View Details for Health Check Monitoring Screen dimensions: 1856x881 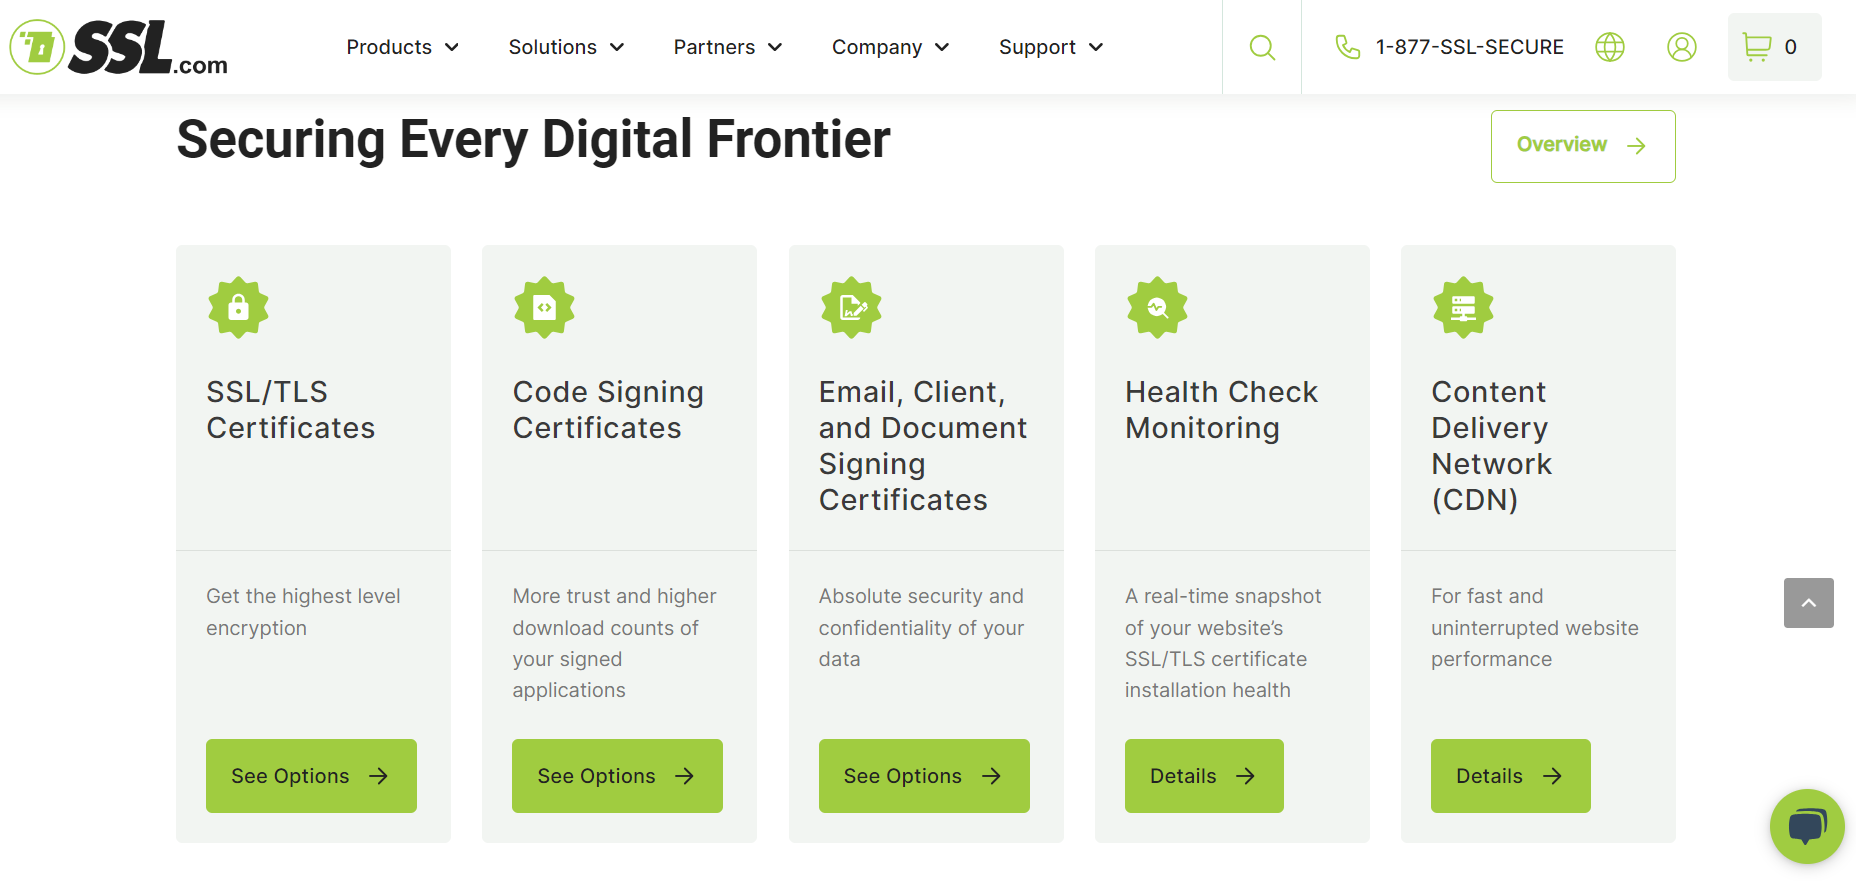(1203, 776)
